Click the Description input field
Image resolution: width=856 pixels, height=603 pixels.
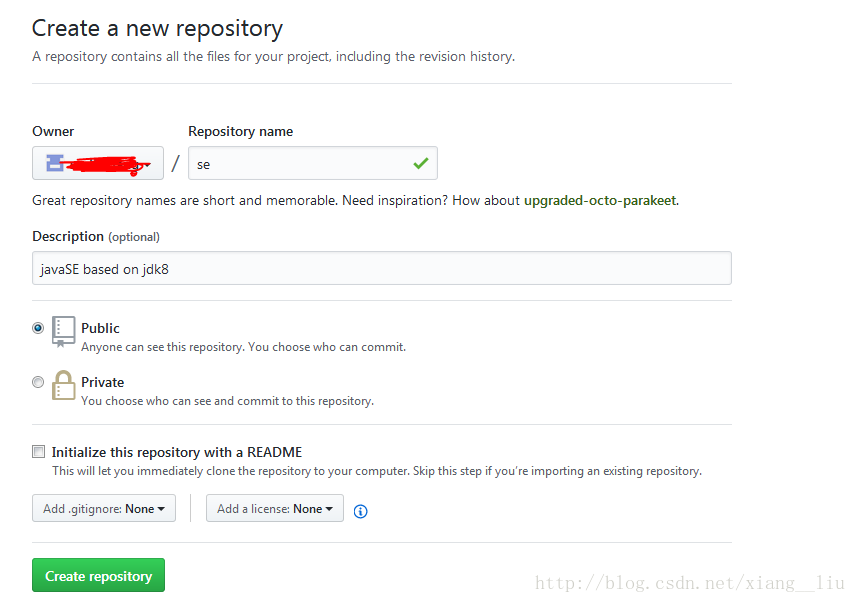[x=382, y=268]
